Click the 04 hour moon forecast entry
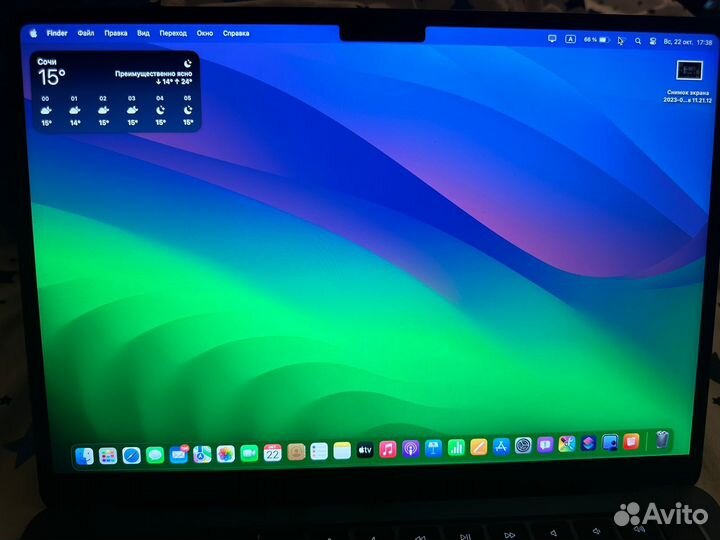Image resolution: width=720 pixels, height=540 pixels. tap(160, 110)
